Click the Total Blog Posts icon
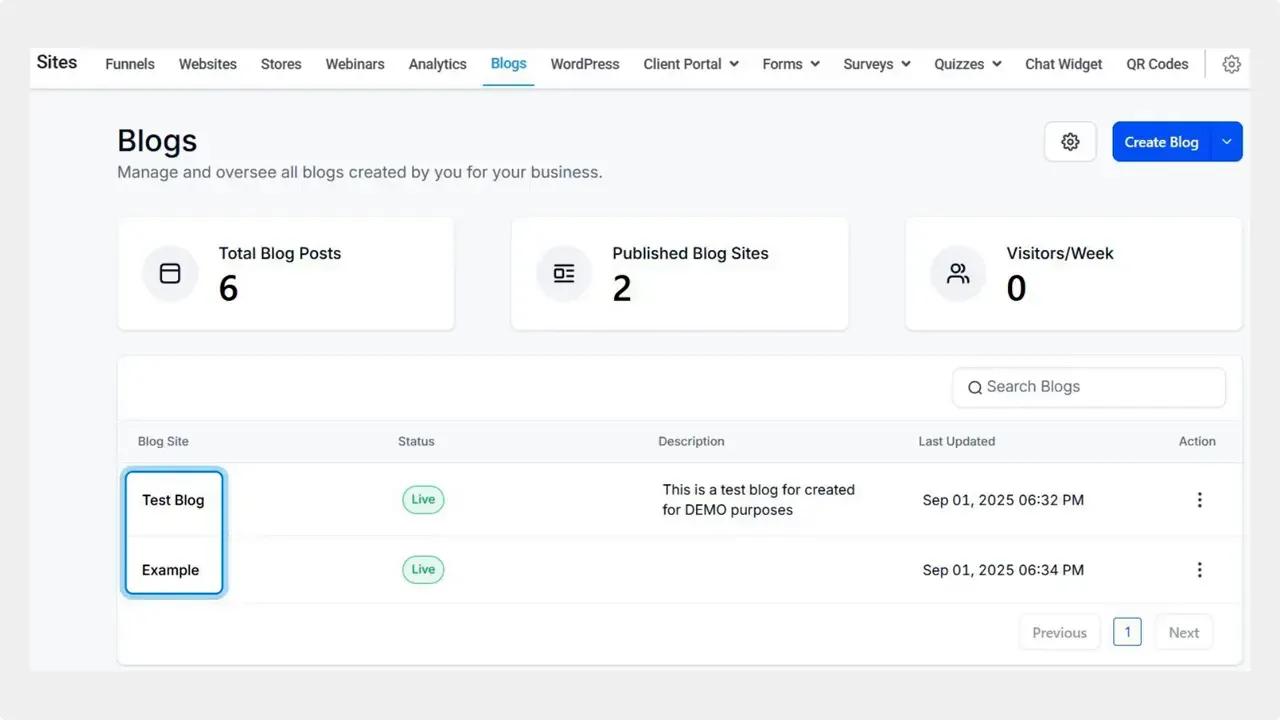The width and height of the screenshot is (1280, 720). [170, 273]
